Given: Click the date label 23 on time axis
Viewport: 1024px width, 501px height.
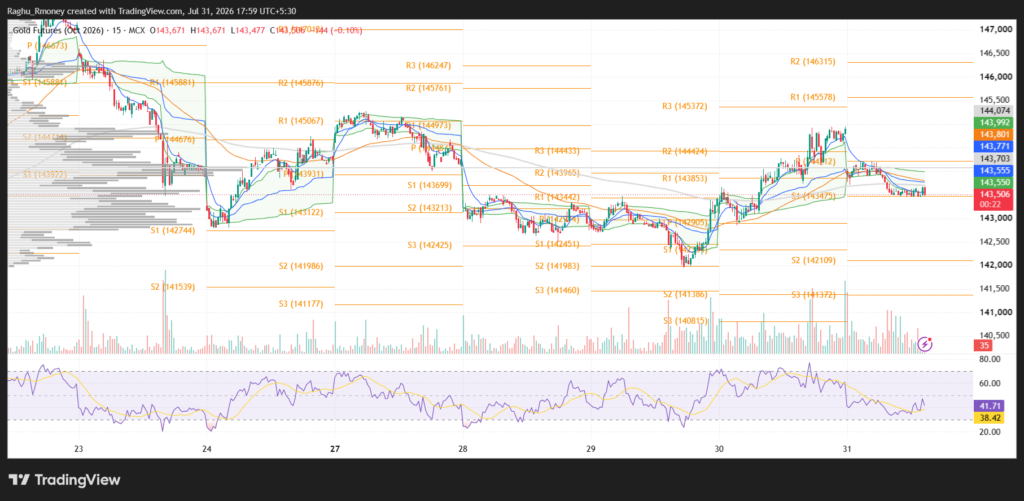Looking at the screenshot, I should (79, 449).
